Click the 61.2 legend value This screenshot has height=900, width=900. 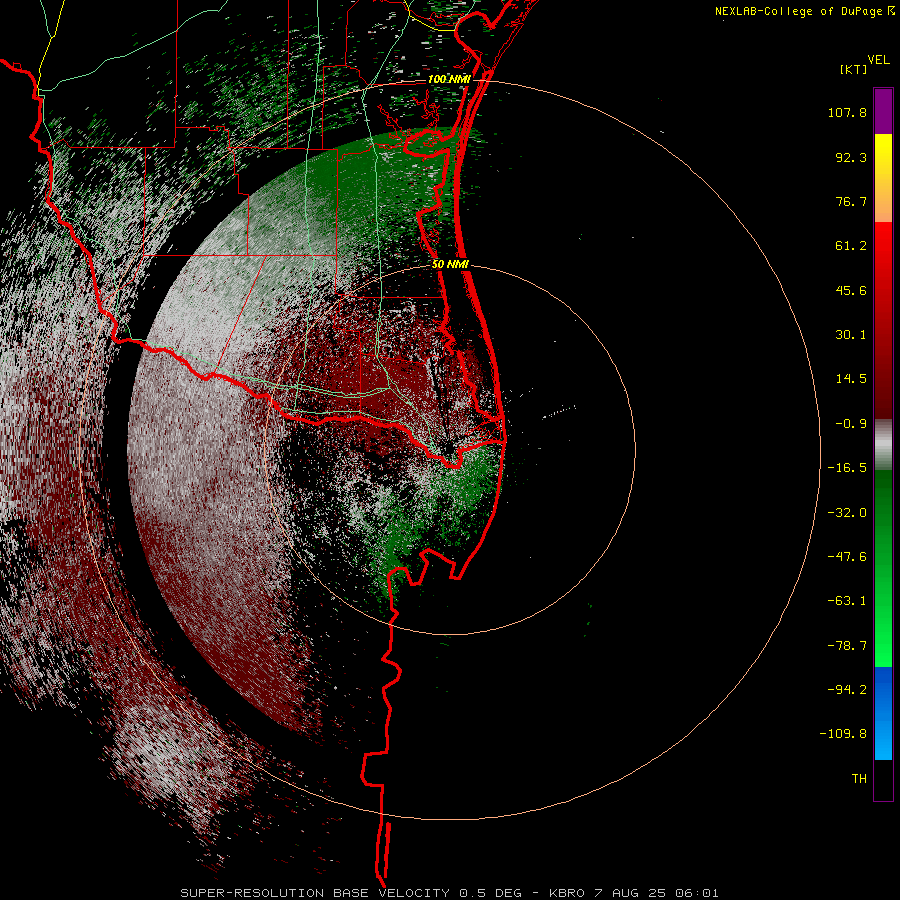click(851, 246)
